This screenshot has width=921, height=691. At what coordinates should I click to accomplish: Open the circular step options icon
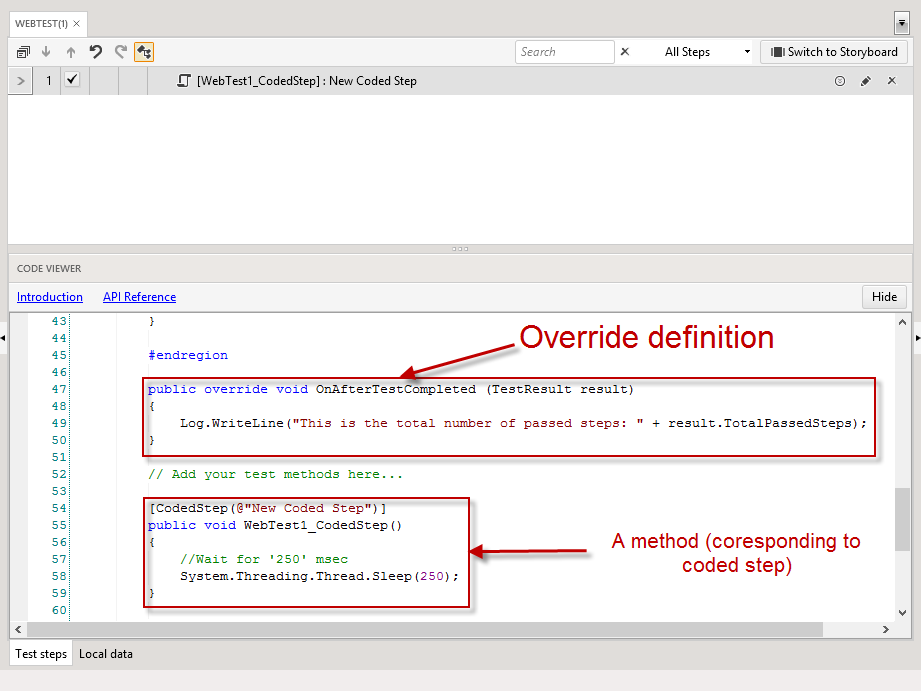click(x=840, y=81)
